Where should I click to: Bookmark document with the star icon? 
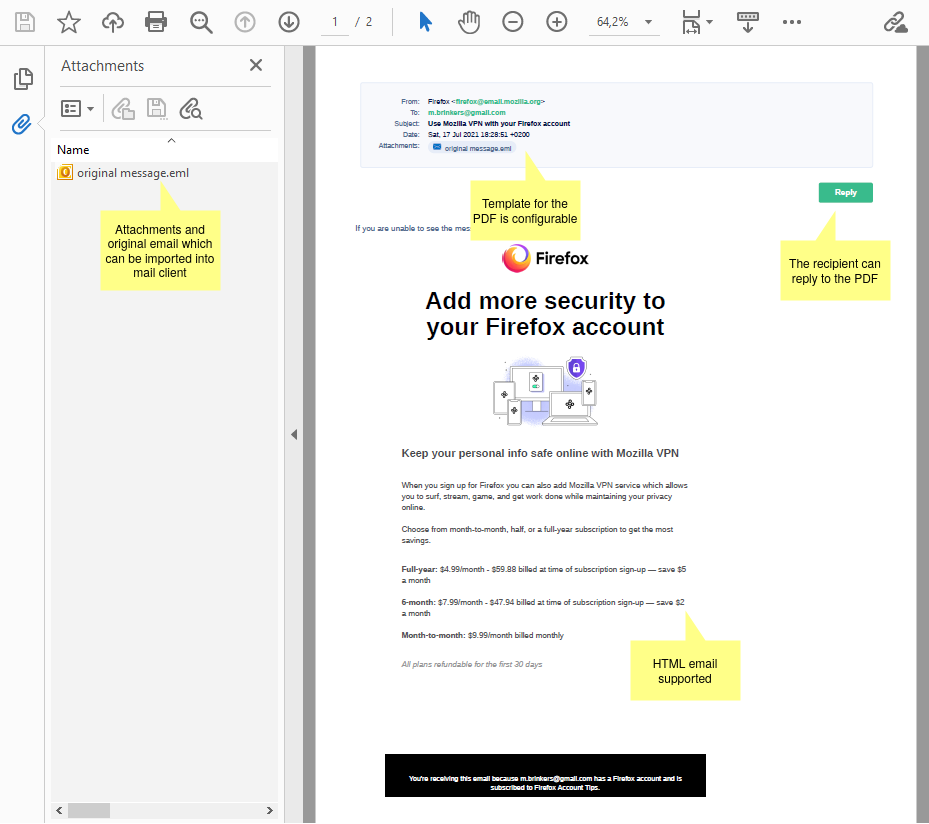tap(69, 22)
